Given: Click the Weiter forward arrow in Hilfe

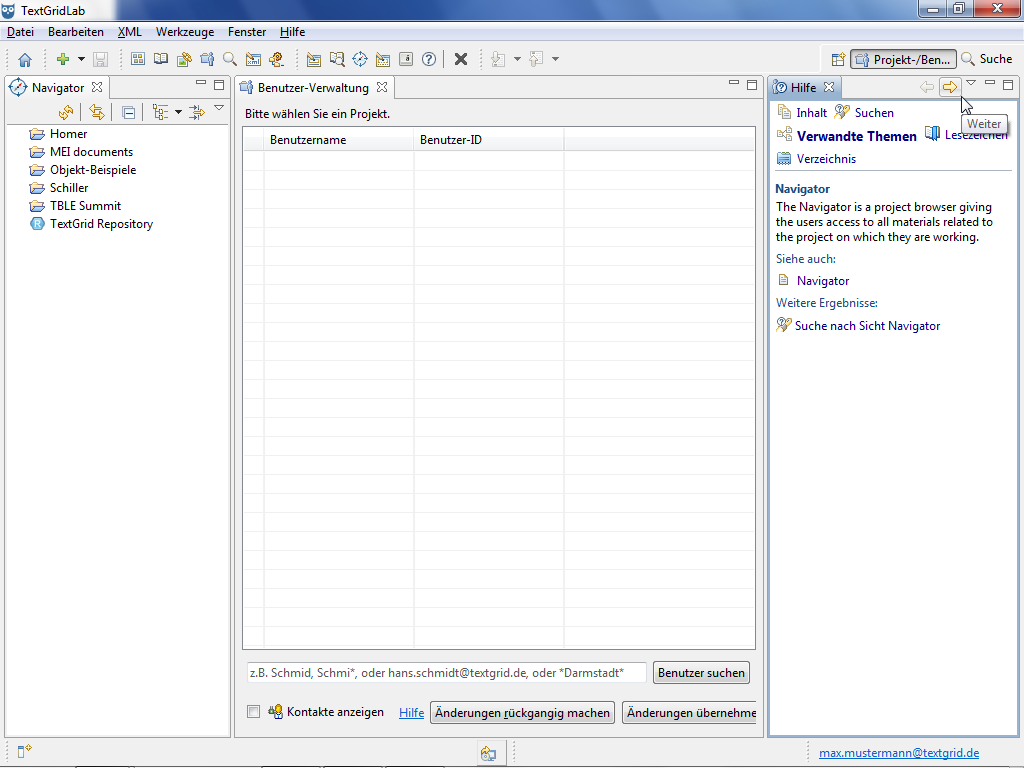Looking at the screenshot, I should (x=949, y=87).
